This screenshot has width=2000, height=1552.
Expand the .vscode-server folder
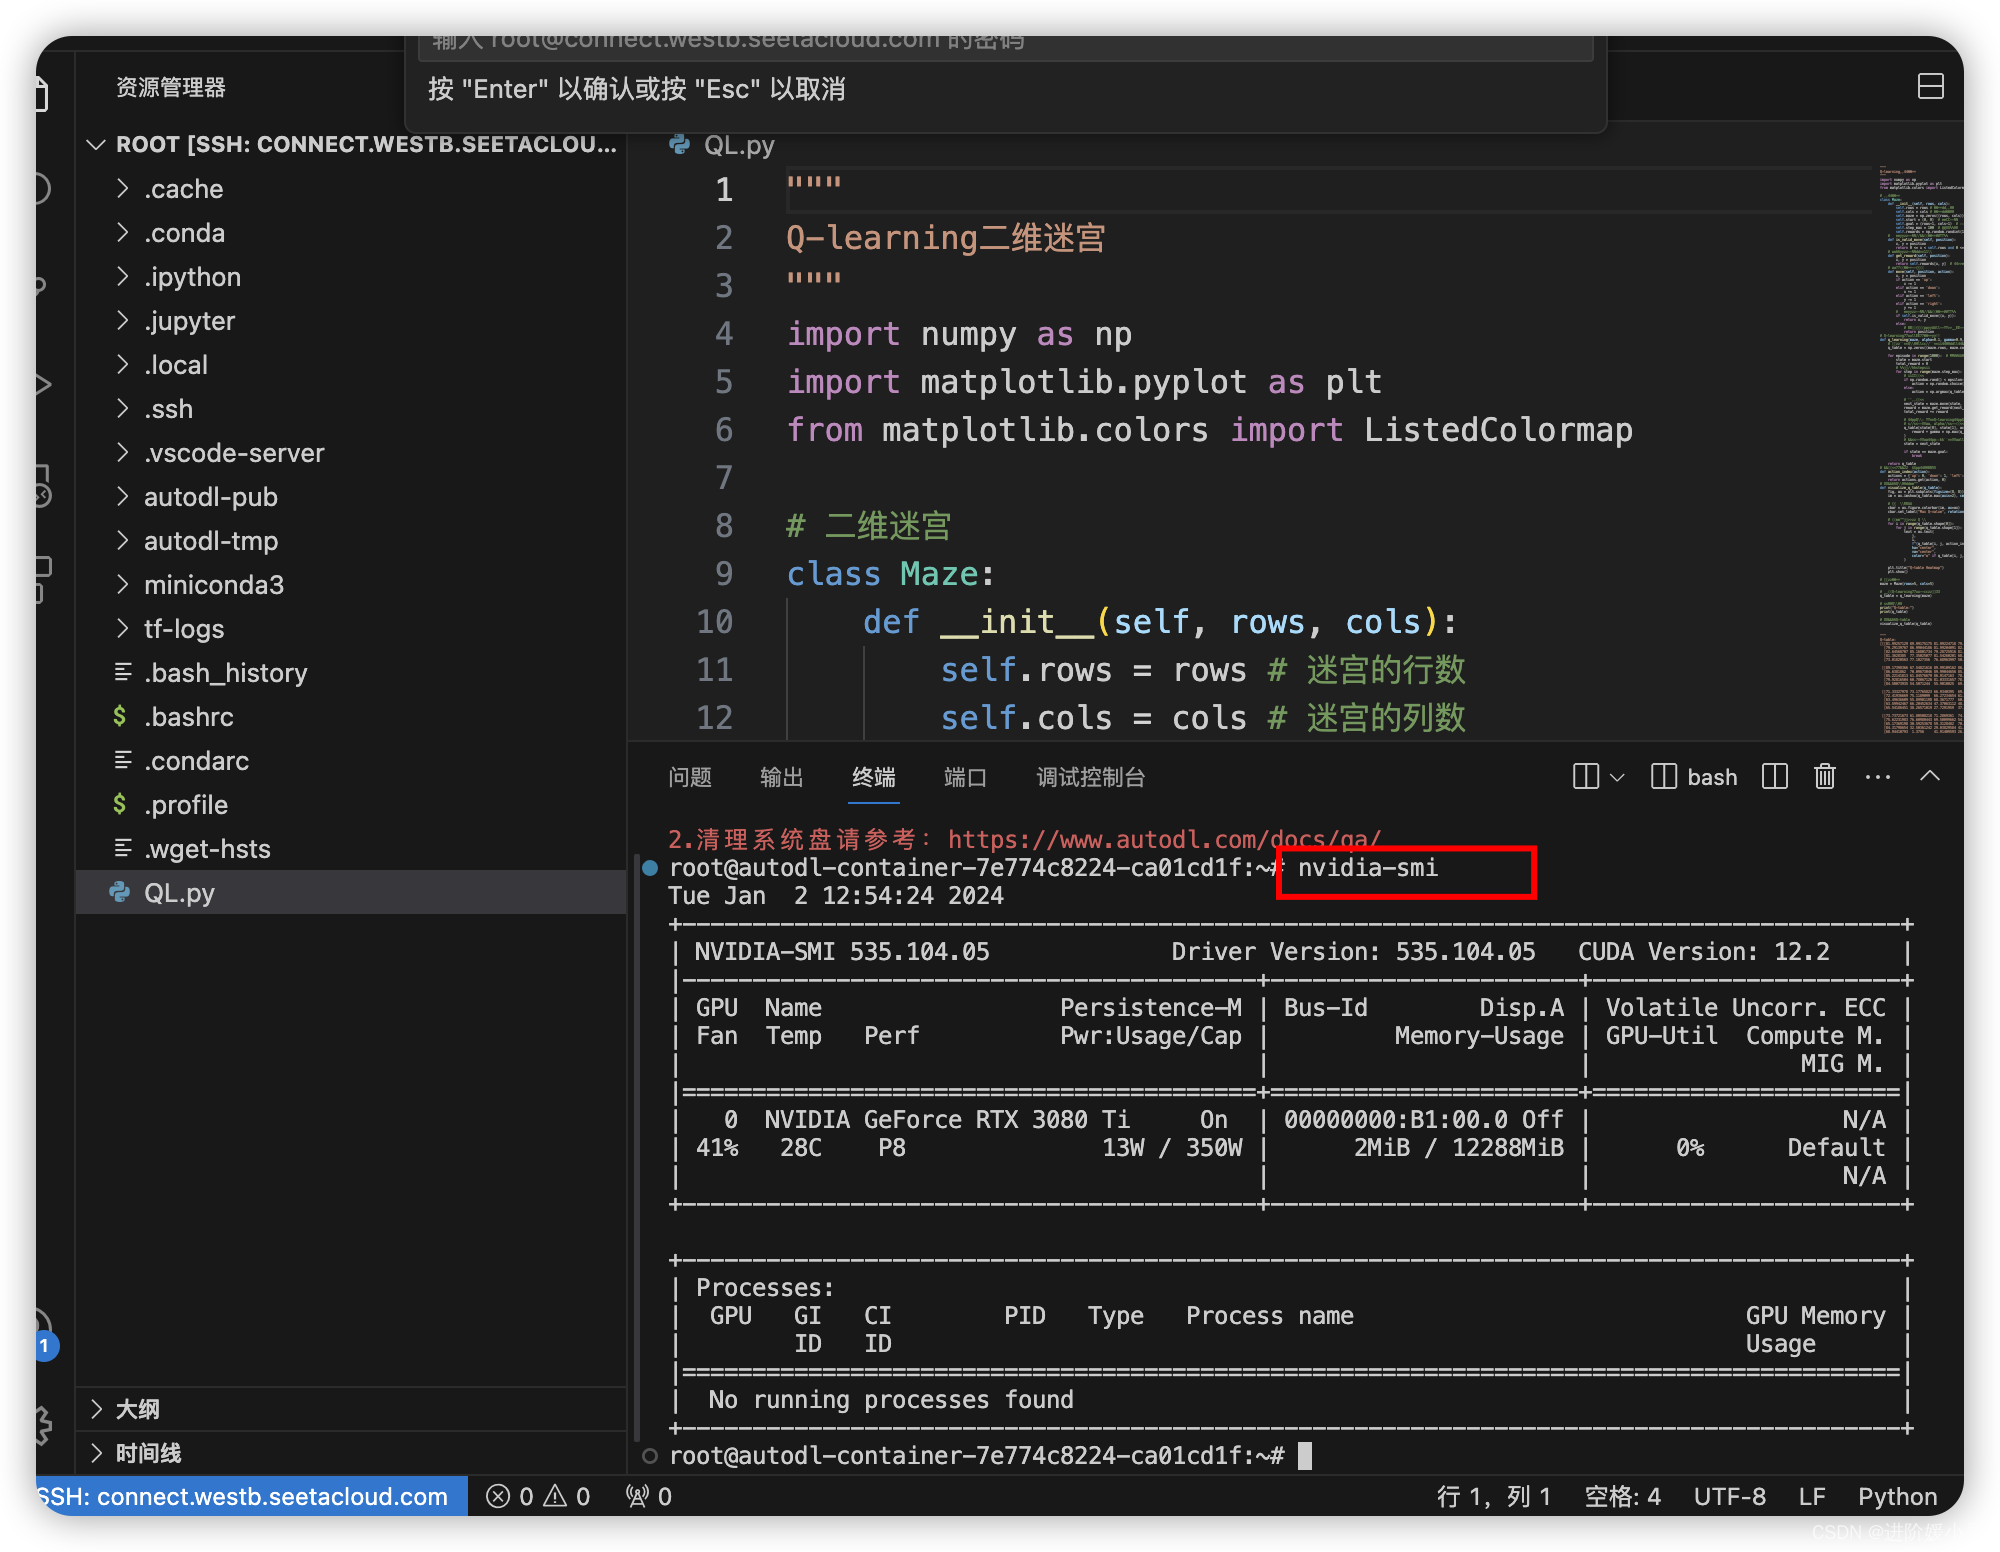(x=351, y=453)
